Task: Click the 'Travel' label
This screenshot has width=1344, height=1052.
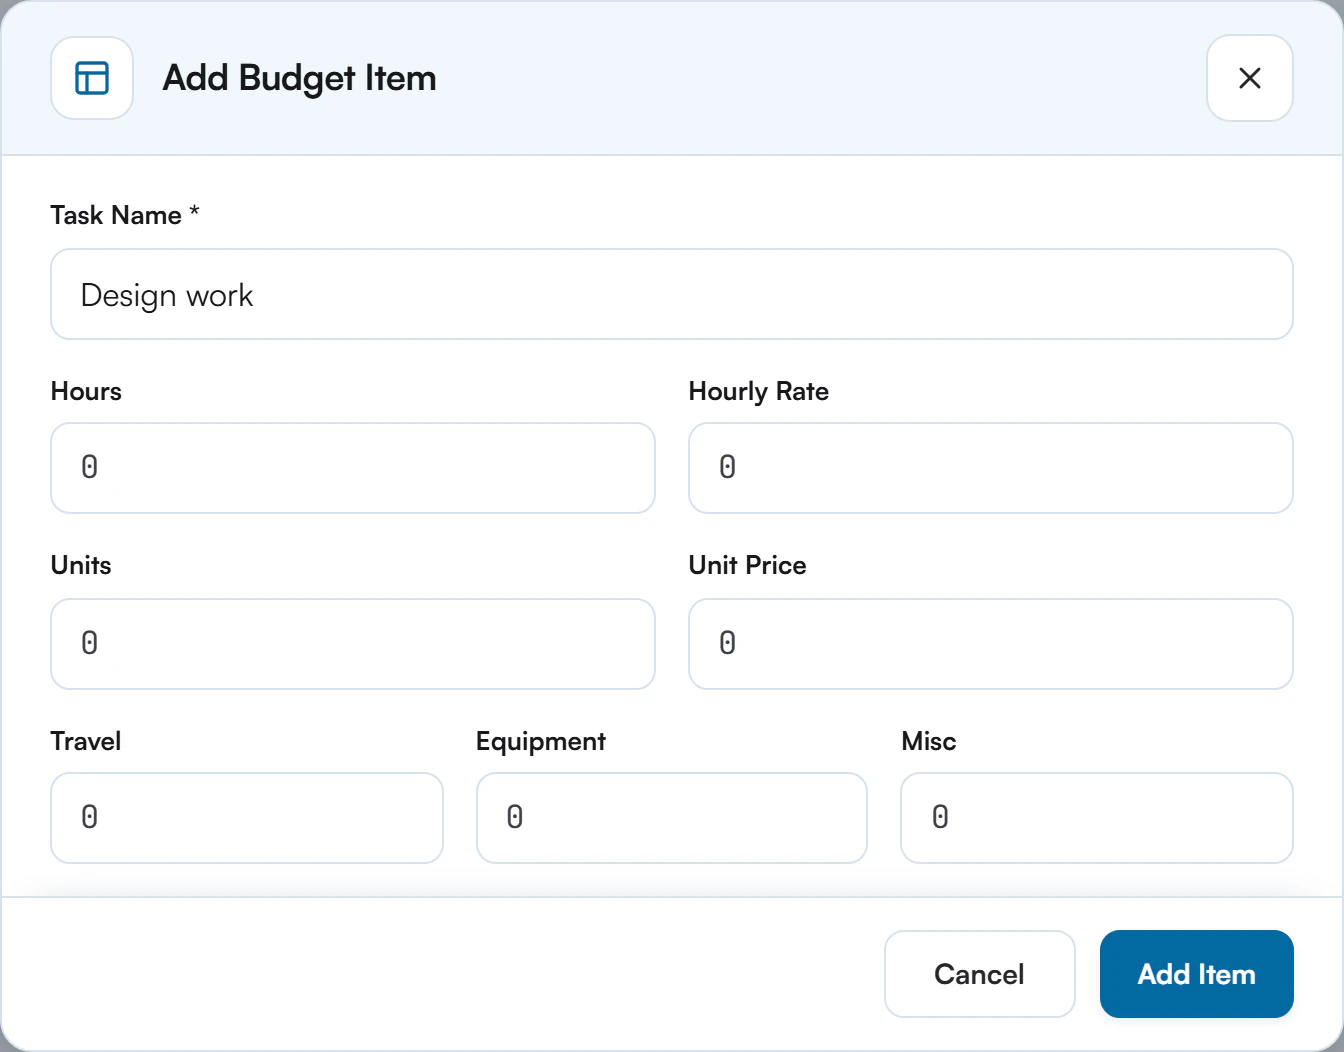Action: [x=86, y=741]
